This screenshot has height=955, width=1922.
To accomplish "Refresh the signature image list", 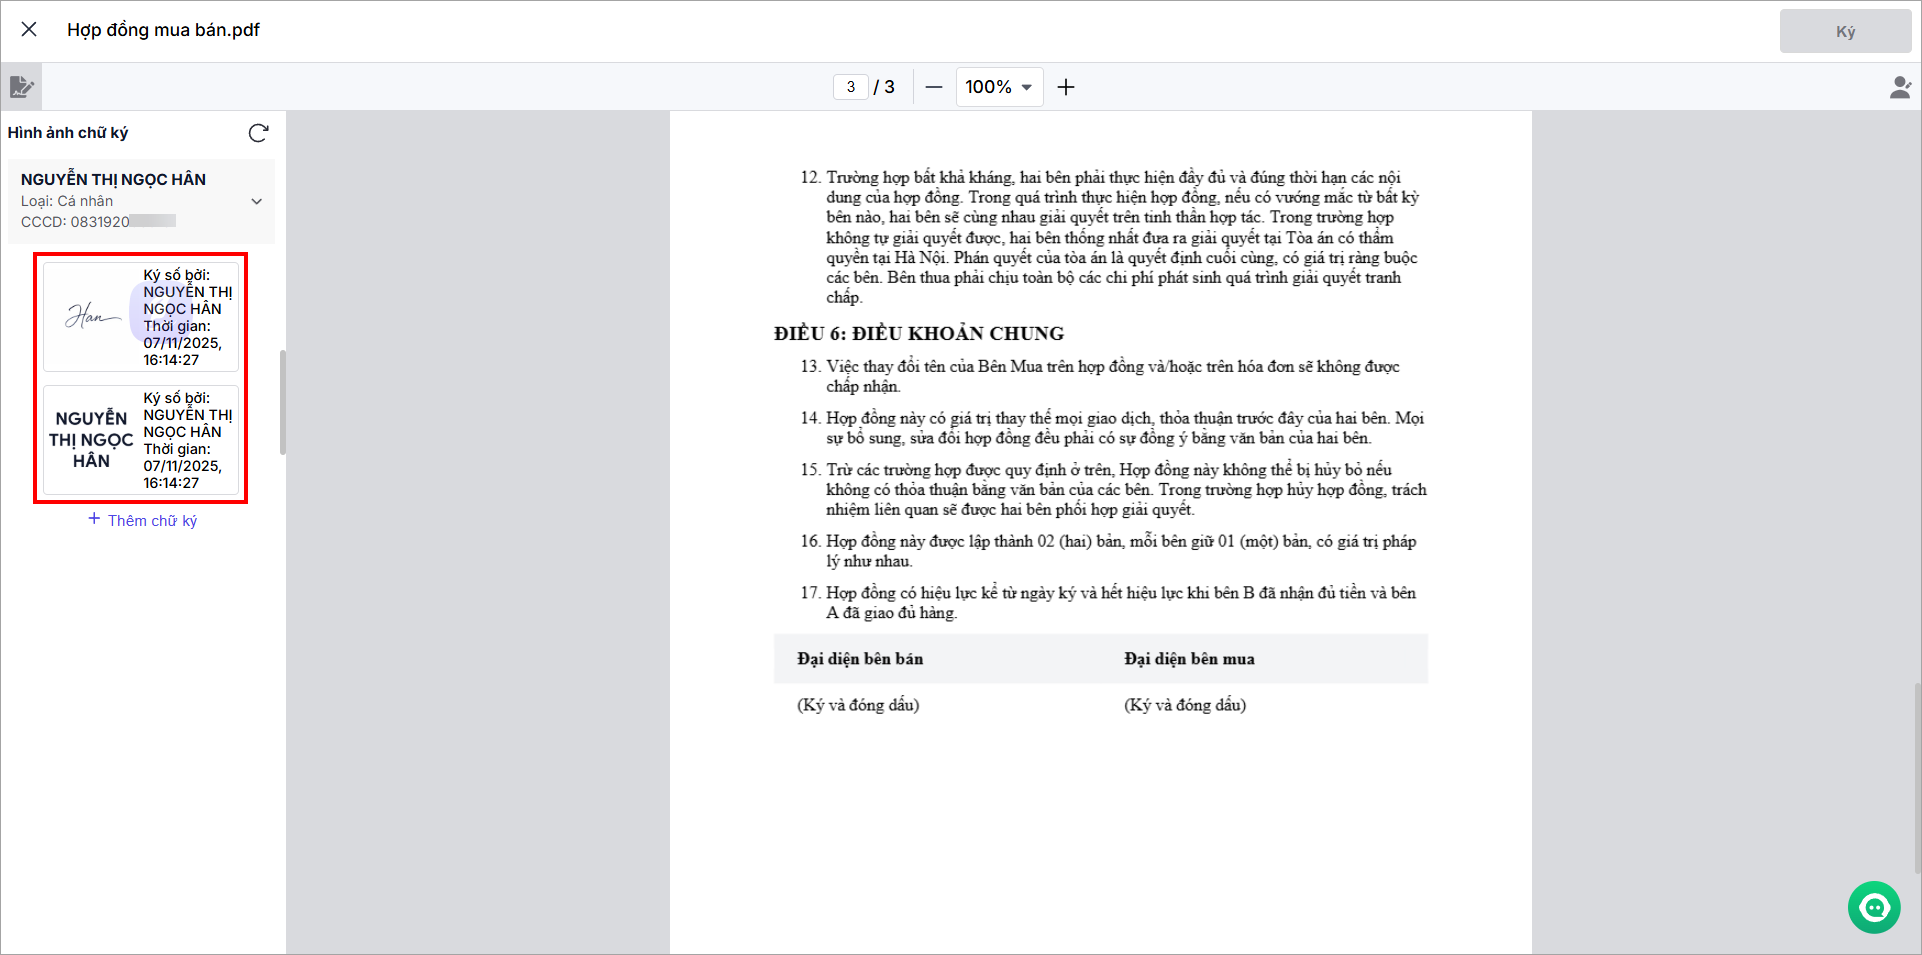I will point(258,133).
